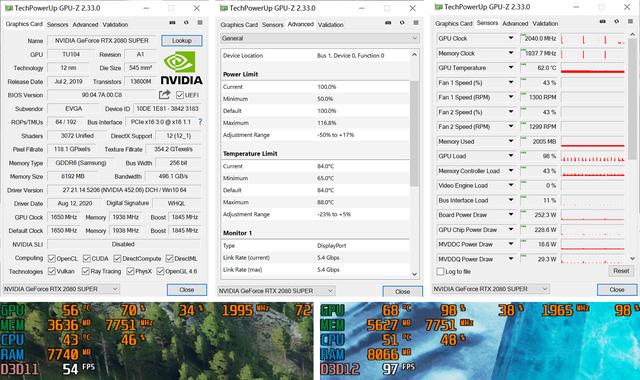This screenshot has width=640, height=380.
Task: Open the hamburger menu in middle GPU-Z window
Action: click(x=416, y=23)
